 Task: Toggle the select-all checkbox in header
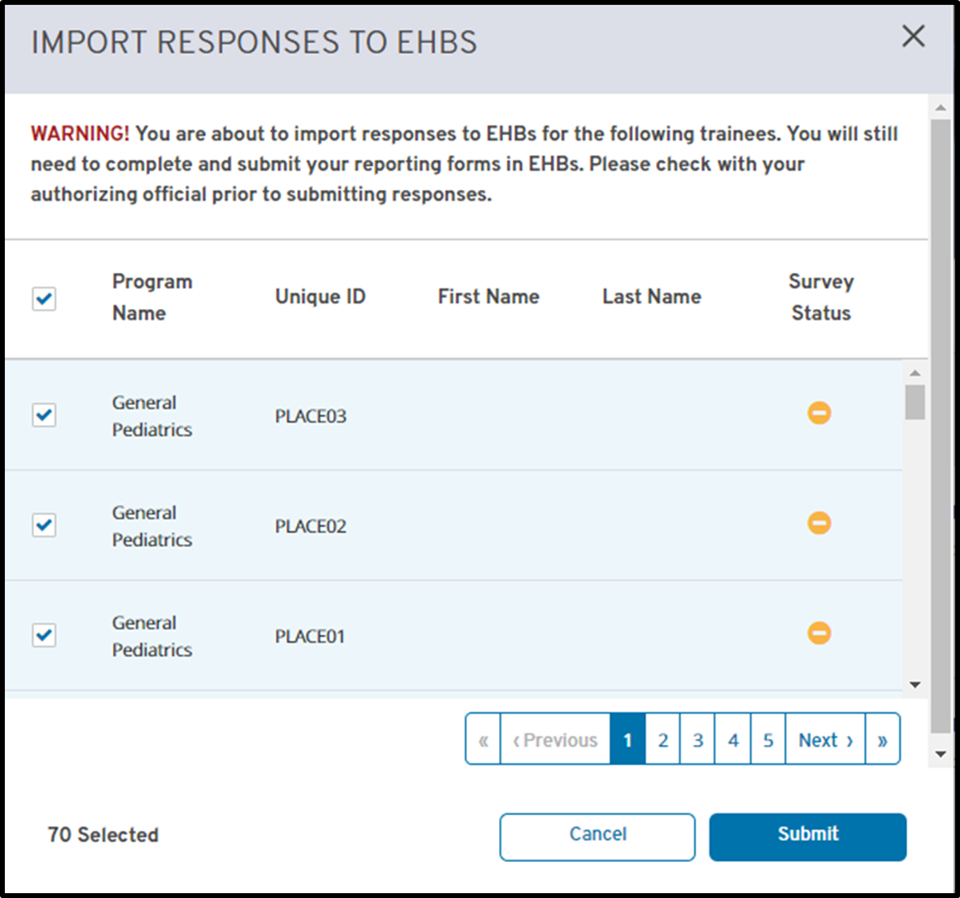44,299
